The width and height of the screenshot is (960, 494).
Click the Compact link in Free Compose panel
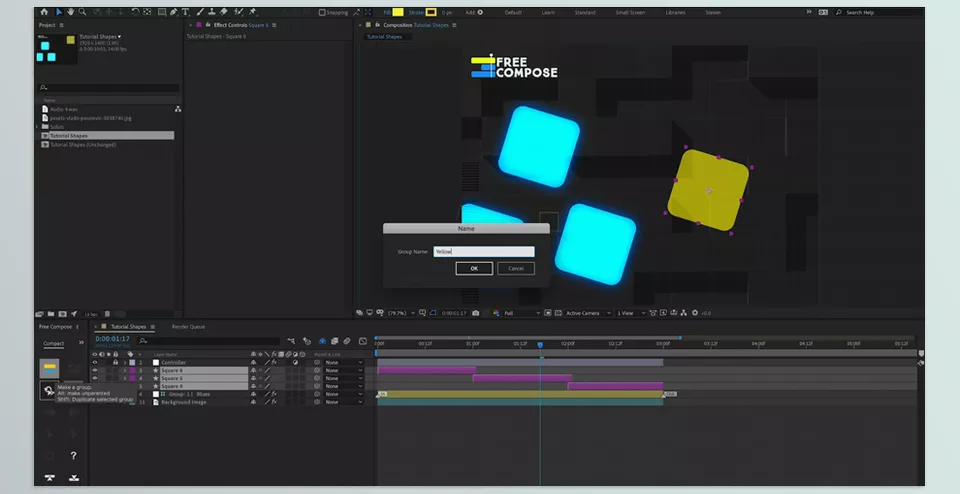pos(53,343)
